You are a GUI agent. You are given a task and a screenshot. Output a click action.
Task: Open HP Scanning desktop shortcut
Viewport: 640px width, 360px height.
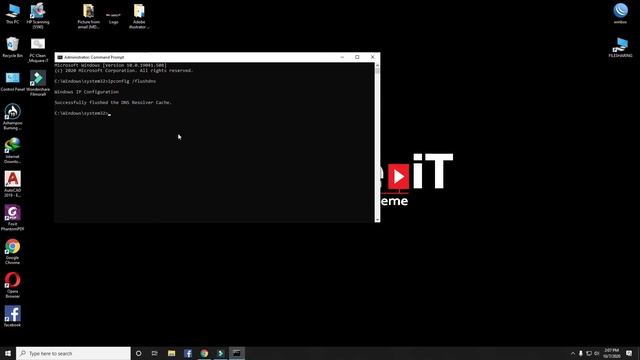point(38,16)
